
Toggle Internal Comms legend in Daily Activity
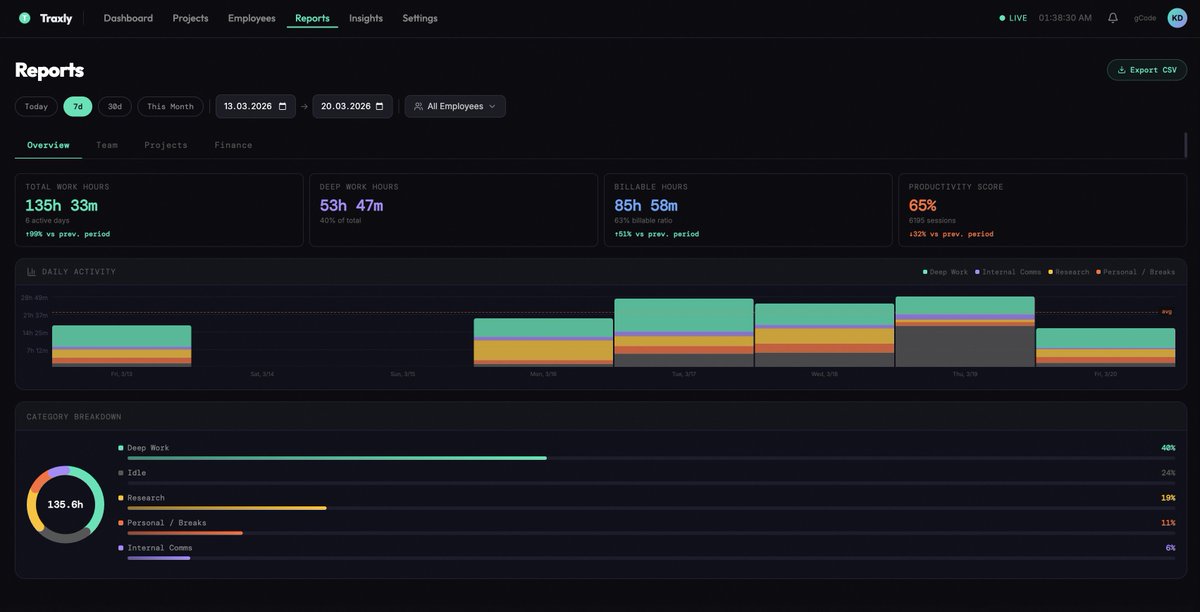(1008, 272)
